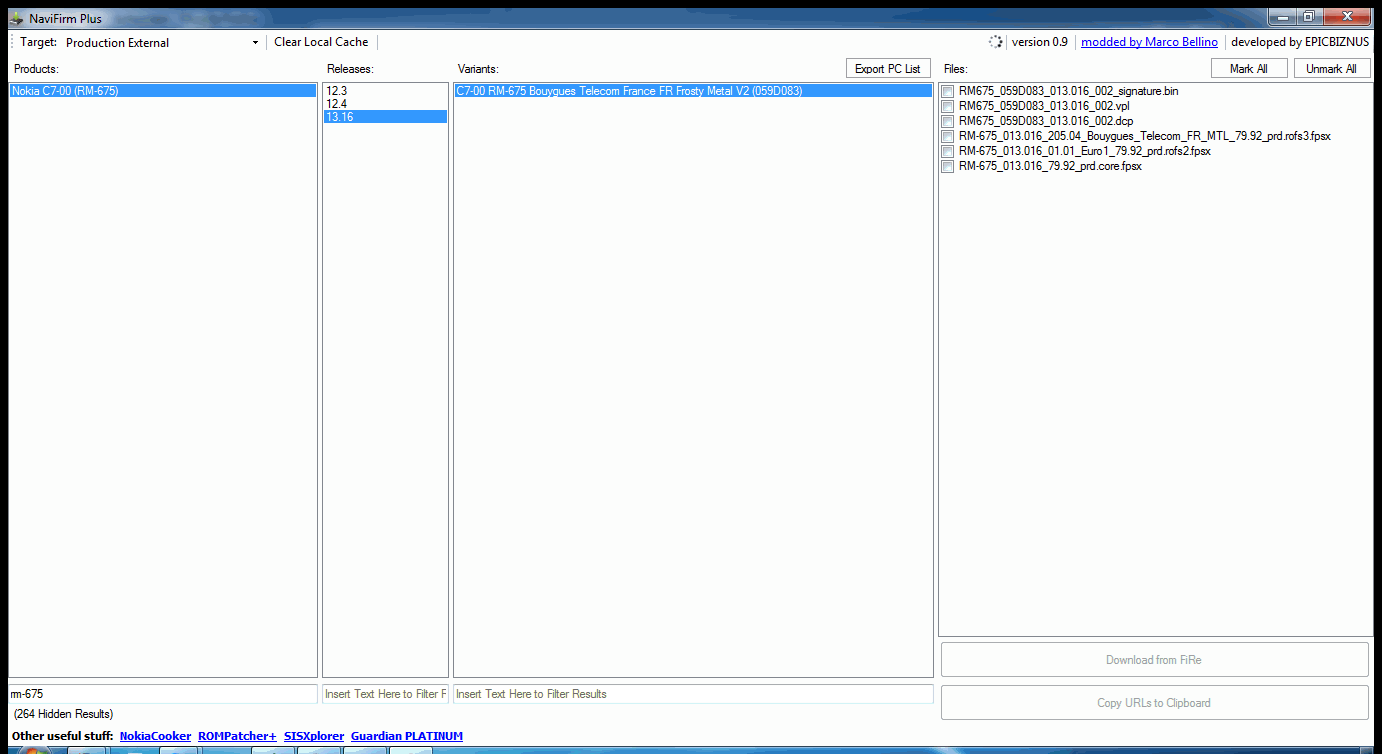This screenshot has width=1382, height=754.
Task: Maximize the NaviFirm Plus window
Action: [1308, 16]
